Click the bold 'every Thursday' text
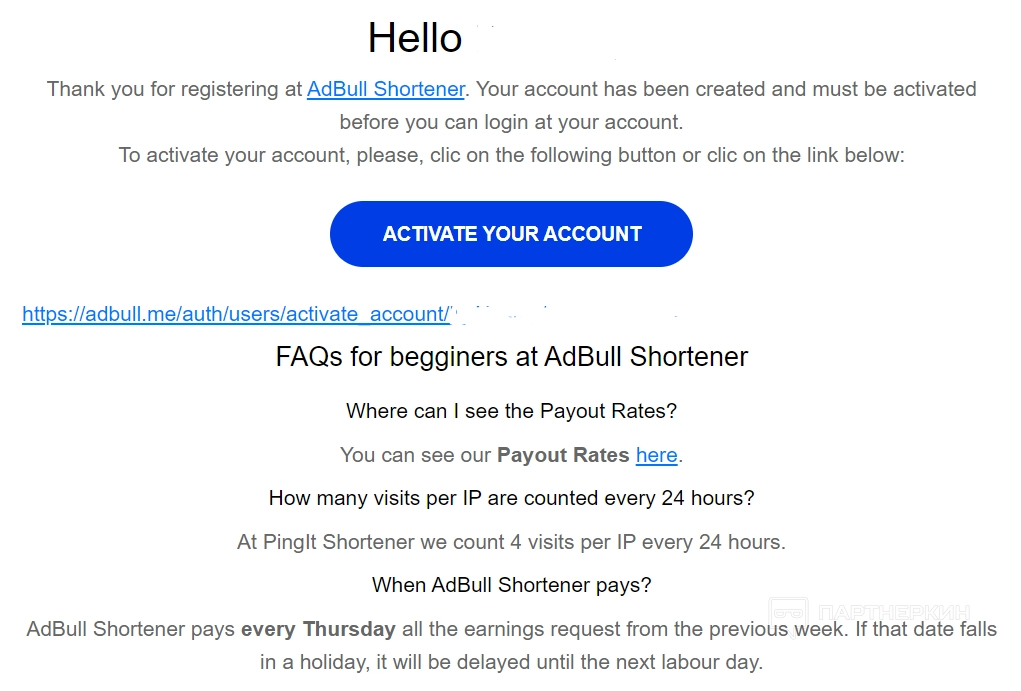1021x691 pixels. tap(318, 629)
